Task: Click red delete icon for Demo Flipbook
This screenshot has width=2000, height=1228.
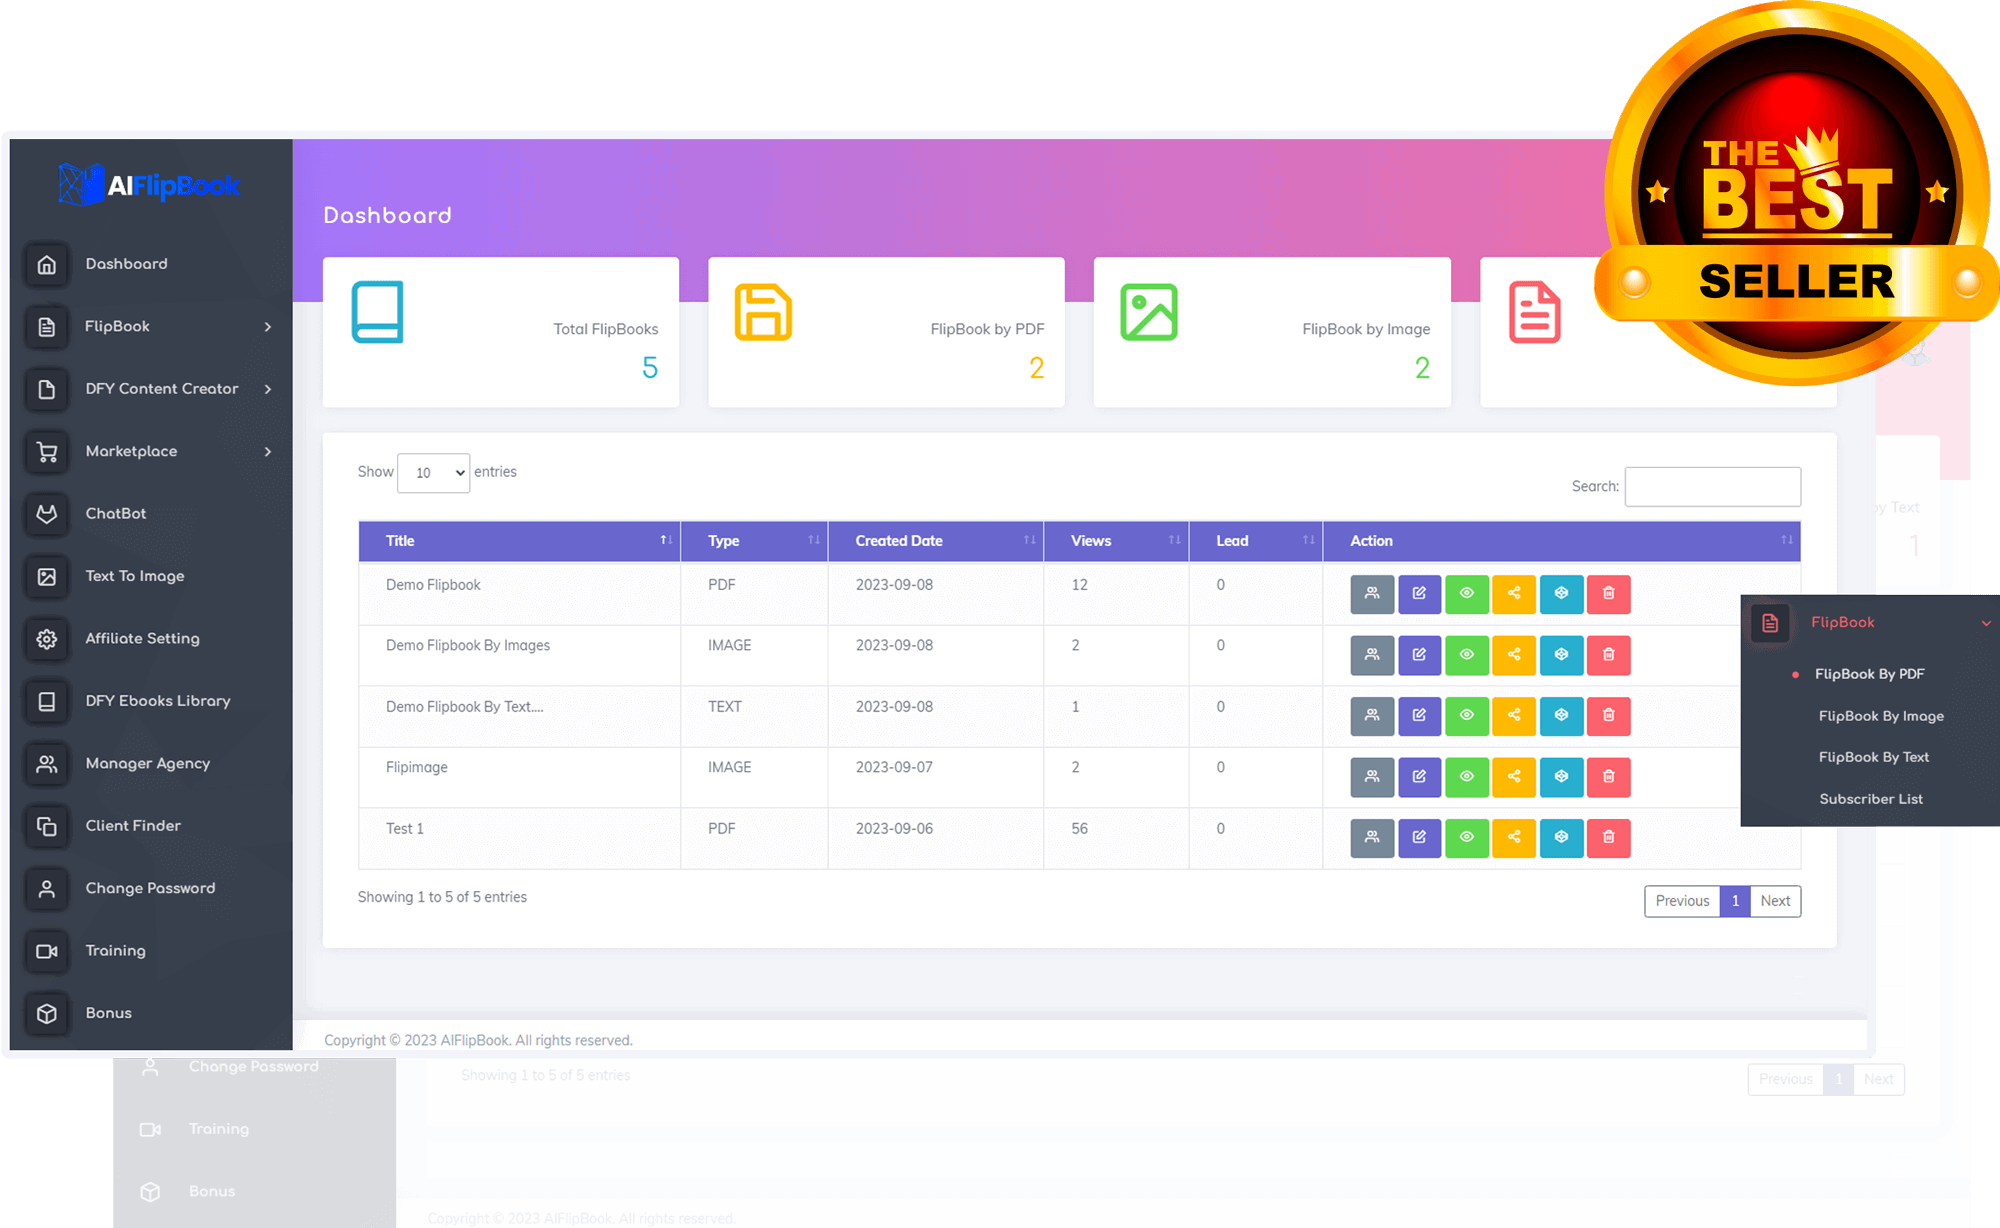Action: [1608, 594]
